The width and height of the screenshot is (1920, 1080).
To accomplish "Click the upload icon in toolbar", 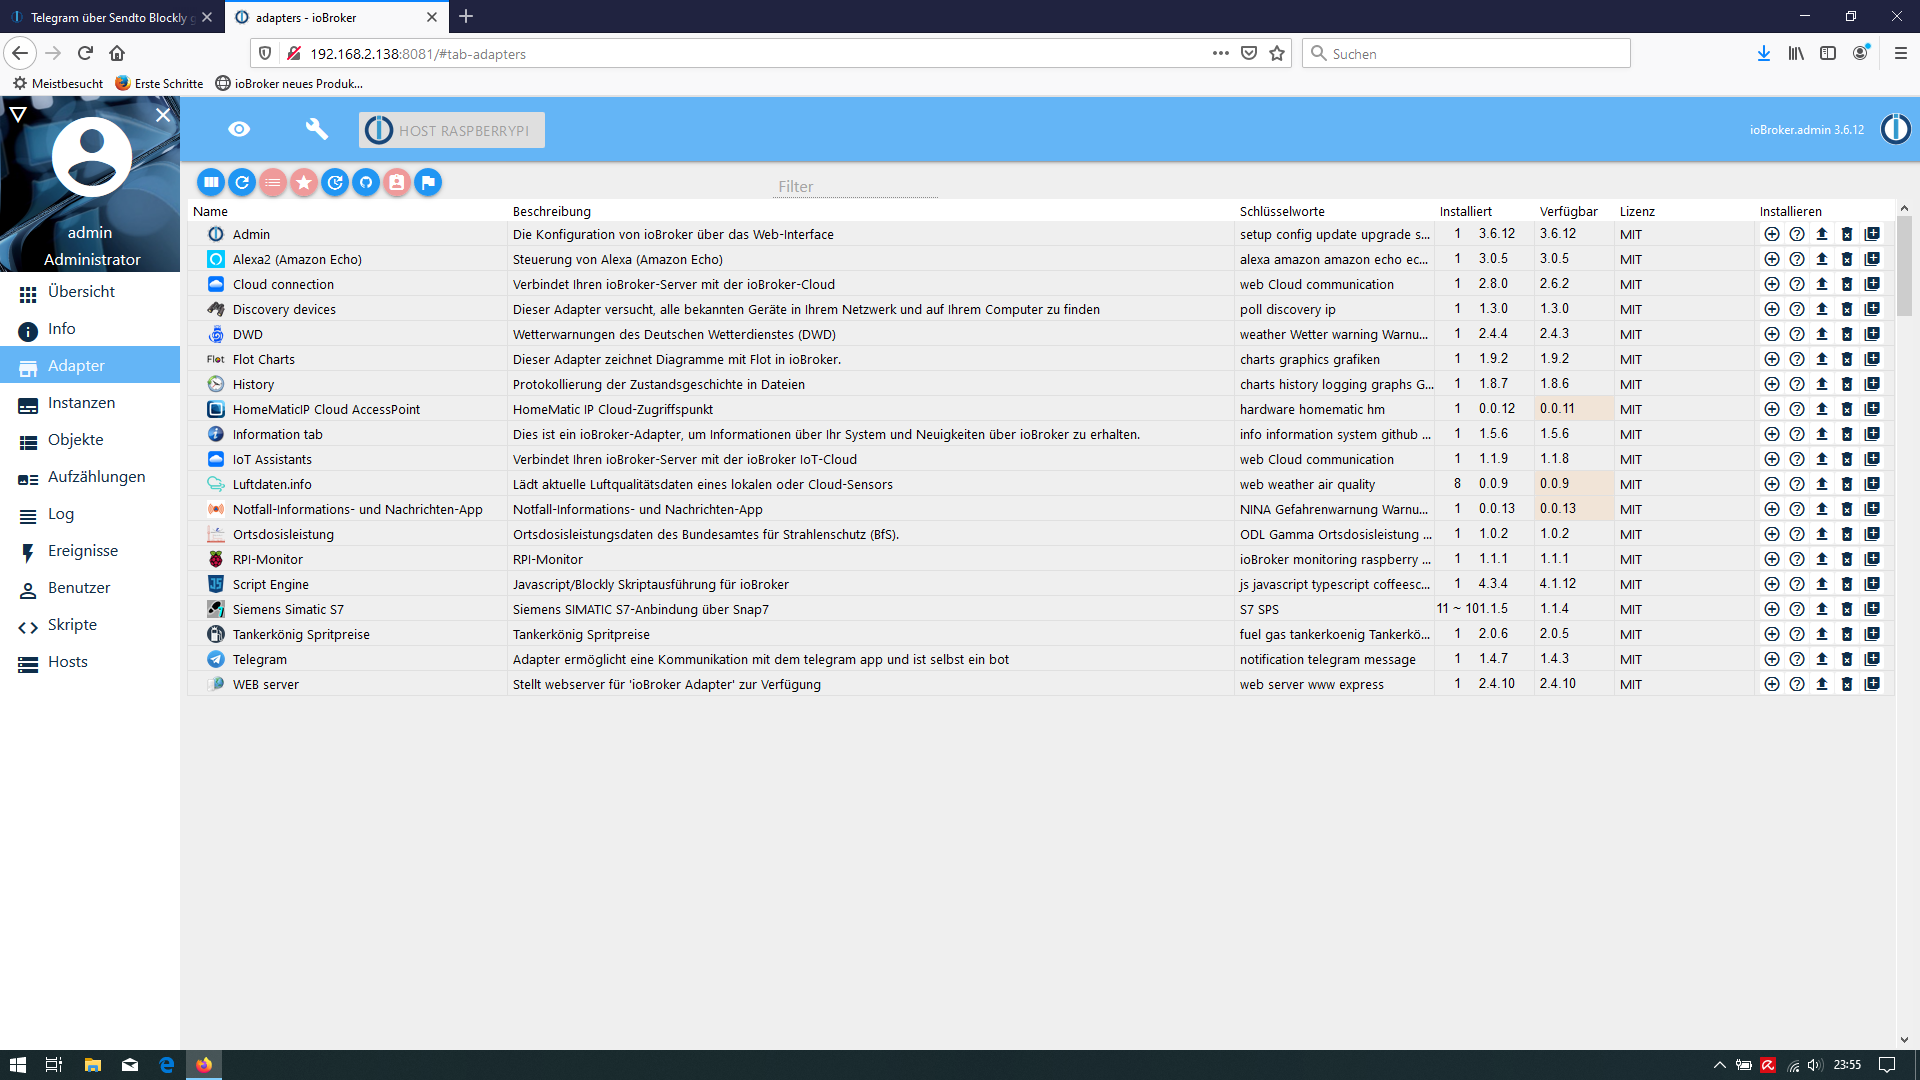I will tap(1822, 233).
